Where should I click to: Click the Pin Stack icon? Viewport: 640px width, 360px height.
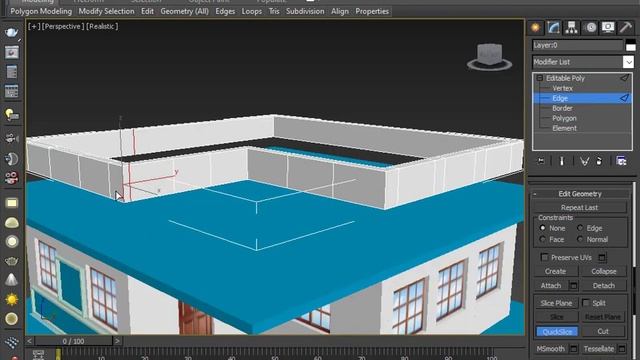[x=541, y=161]
